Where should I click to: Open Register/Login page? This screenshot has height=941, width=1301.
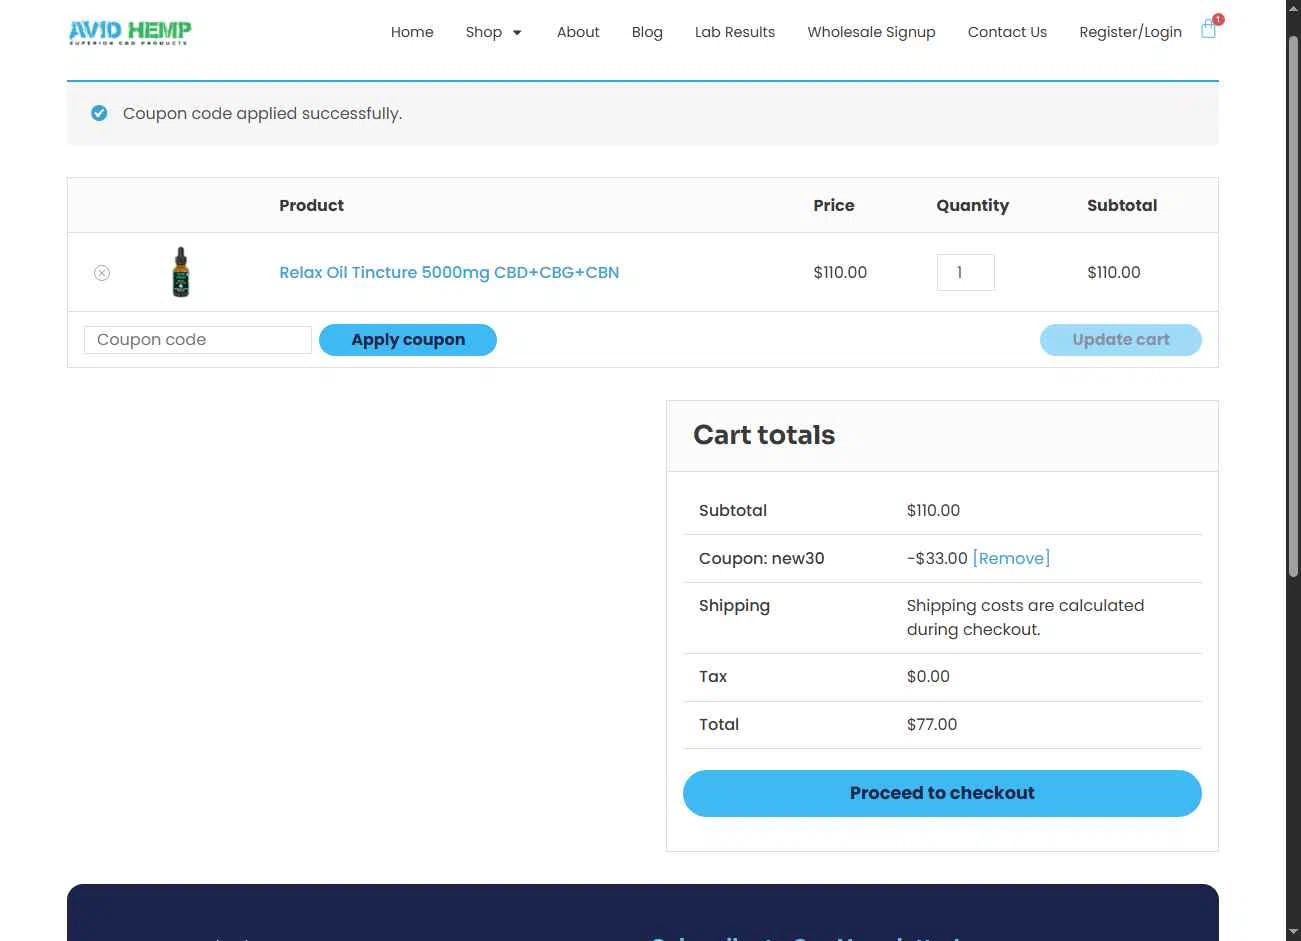pos(1130,32)
